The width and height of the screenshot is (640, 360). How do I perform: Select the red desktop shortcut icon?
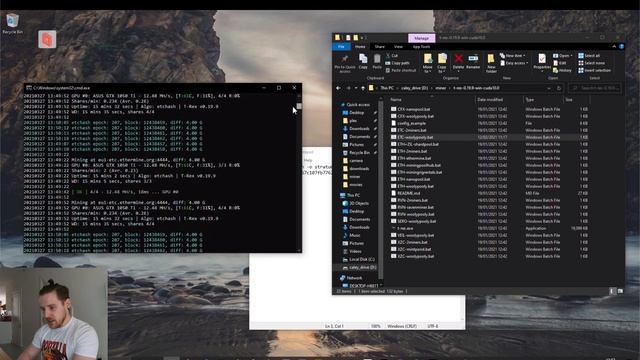click(47, 40)
